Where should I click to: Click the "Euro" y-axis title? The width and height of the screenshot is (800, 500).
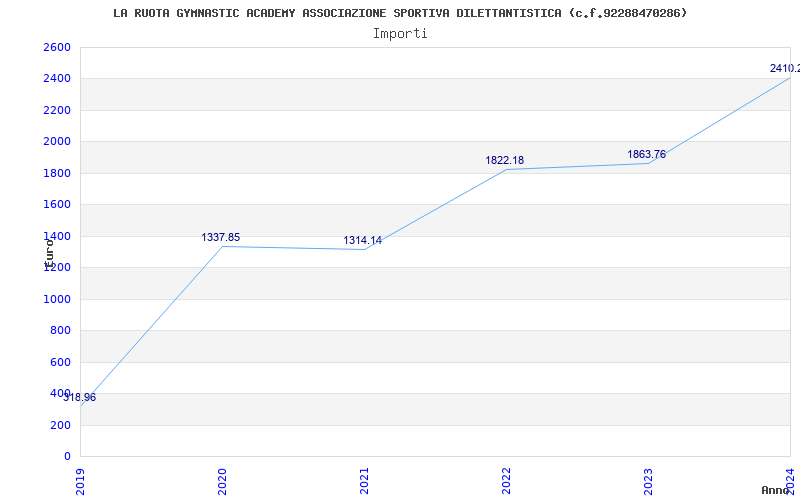click(49, 253)
